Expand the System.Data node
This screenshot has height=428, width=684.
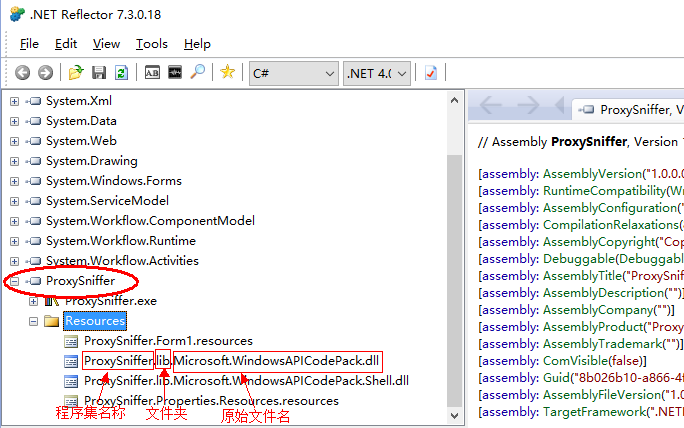point(14,121)
